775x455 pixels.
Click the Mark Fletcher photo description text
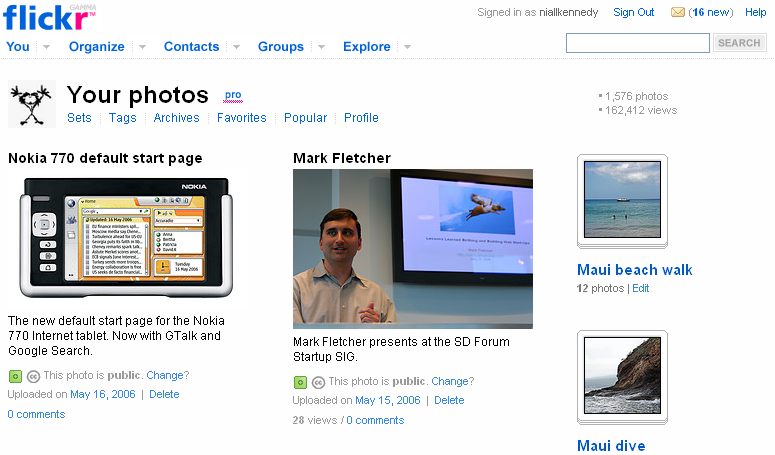(x=401, y=349)
